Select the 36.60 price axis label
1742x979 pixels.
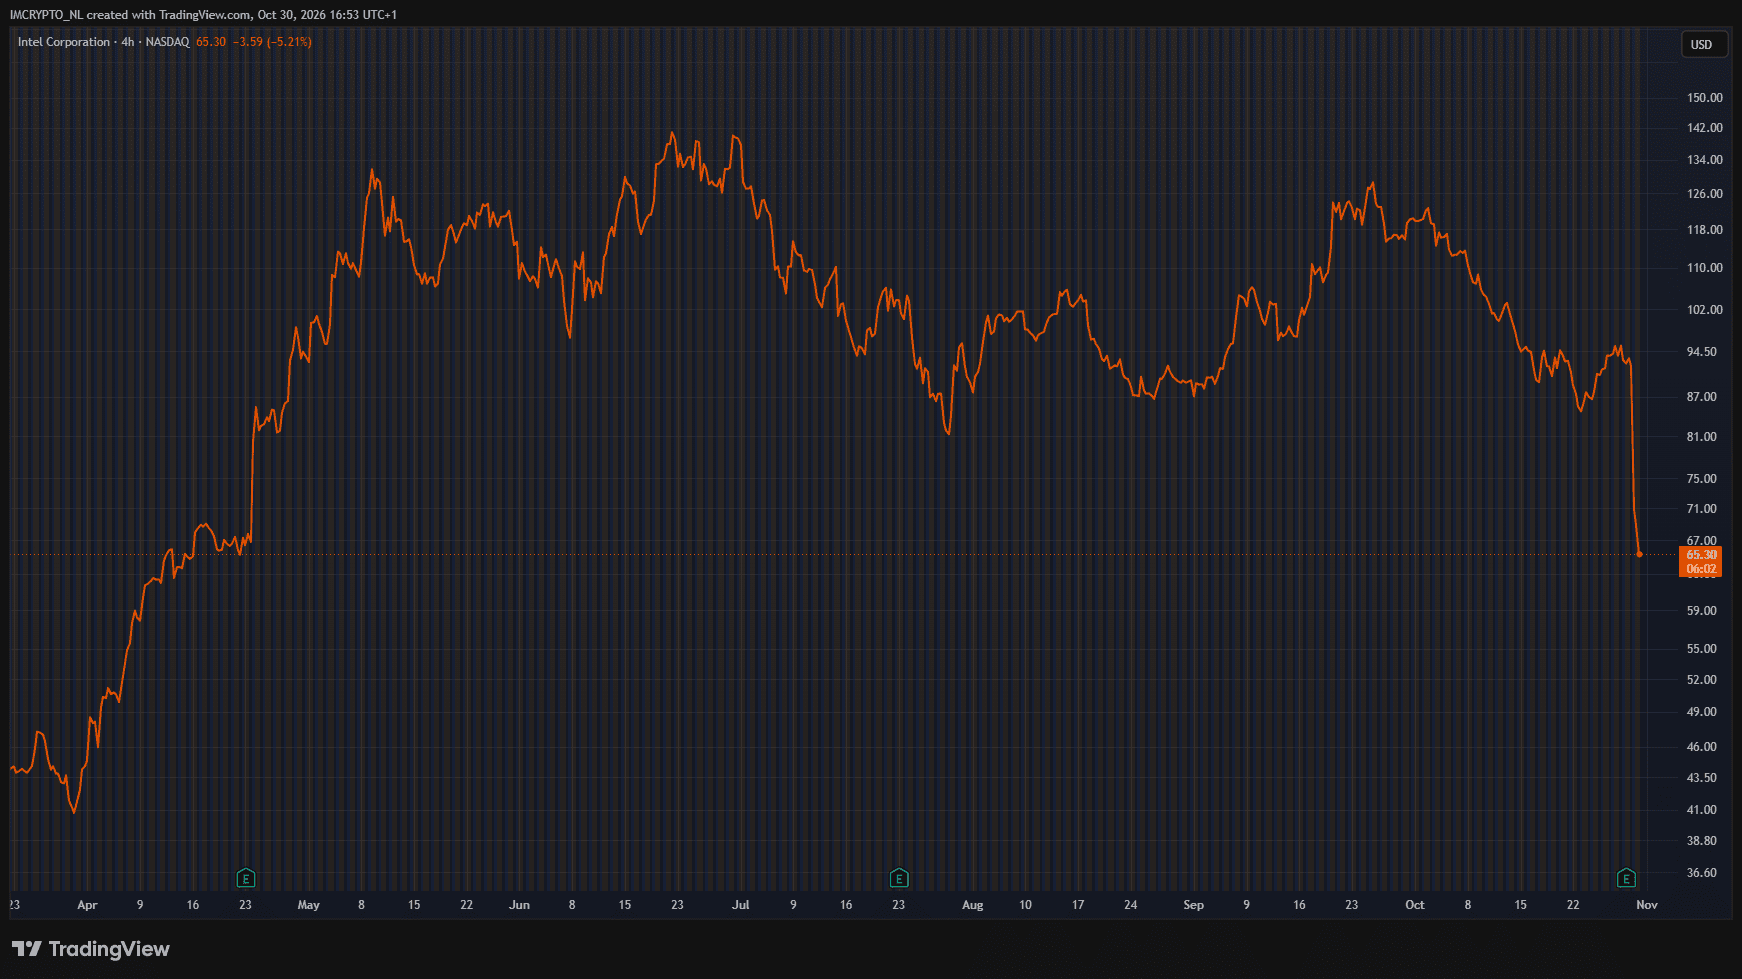click(1702, 873)
